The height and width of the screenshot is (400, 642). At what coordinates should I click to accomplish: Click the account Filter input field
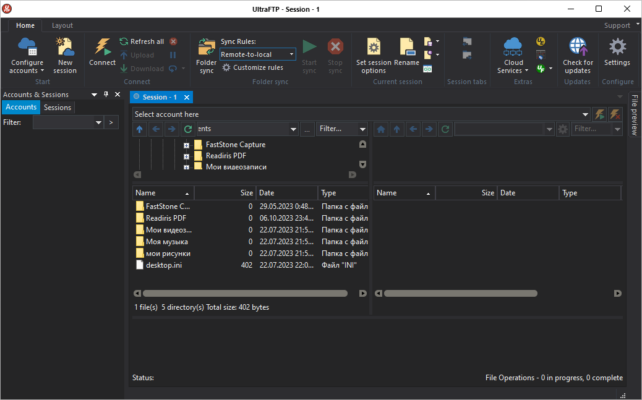tap(63, 122)
